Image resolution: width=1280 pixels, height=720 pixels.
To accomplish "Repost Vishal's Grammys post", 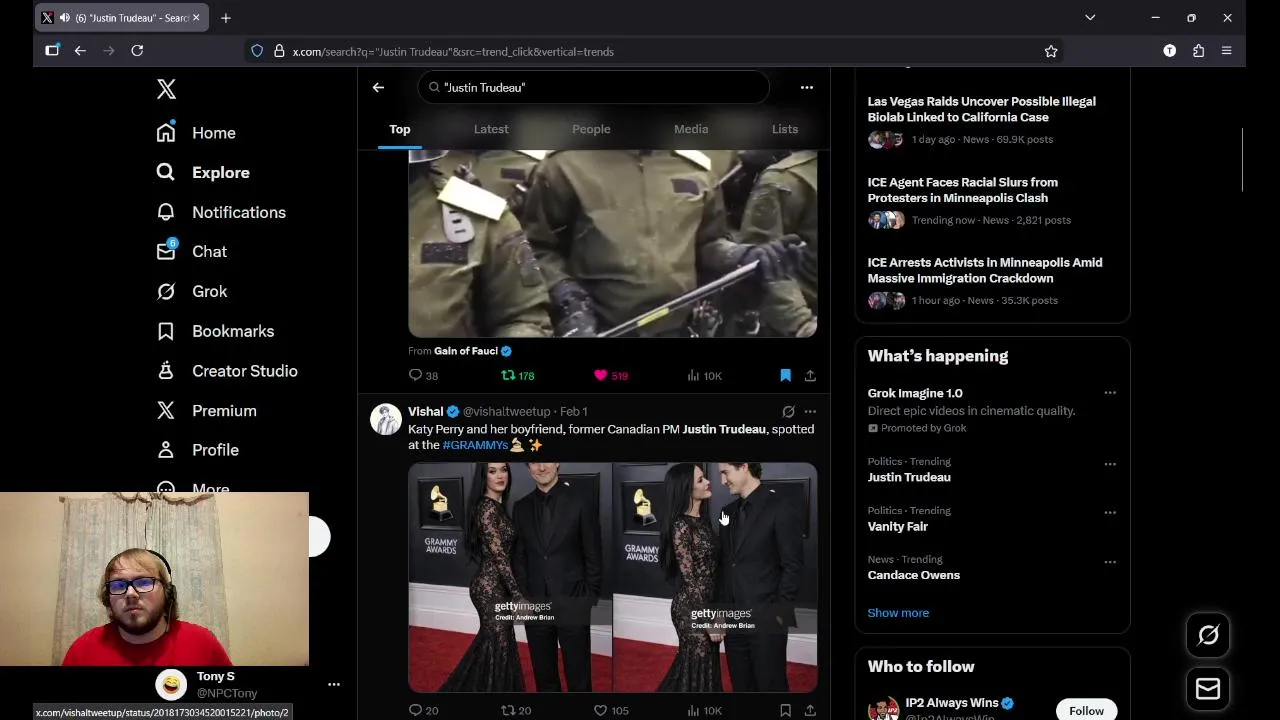I will [x=516, y=711].
